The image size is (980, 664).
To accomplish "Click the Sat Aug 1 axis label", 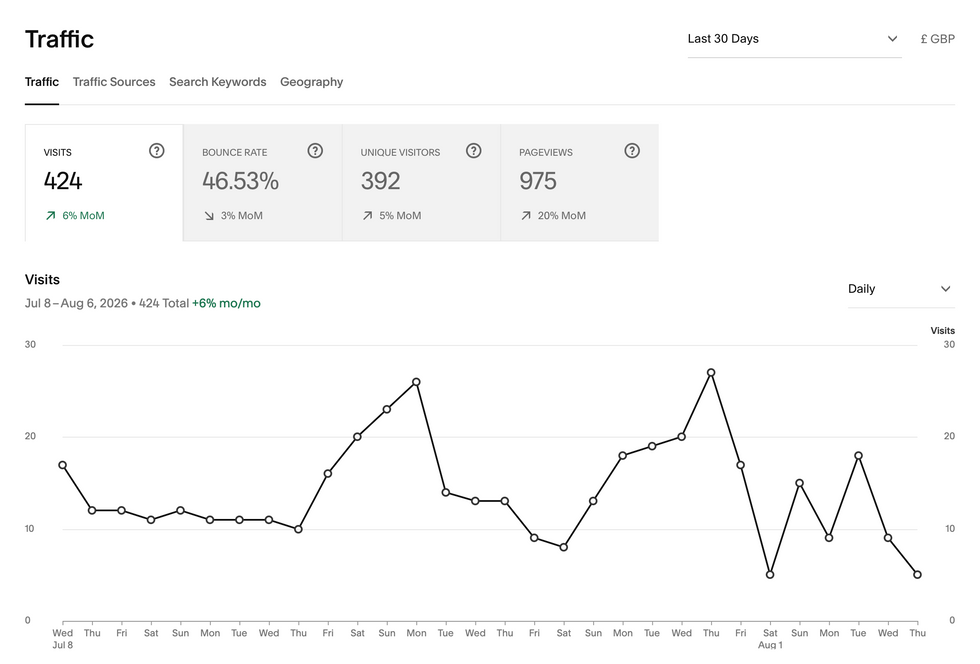I will pyautogui.click(x=770, y=638).
